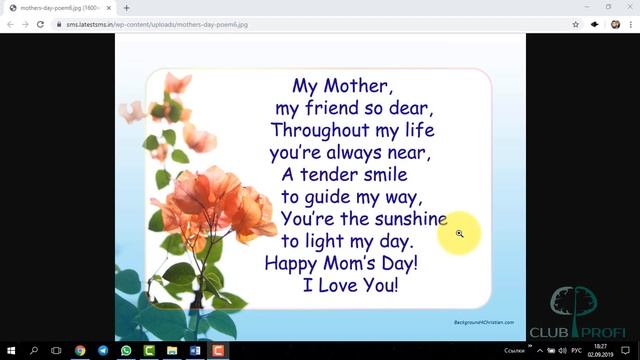The width and height of the screenshot is (640, 360).
Task: Open the extension icon beside the star
Action: [x=595, y=24]
